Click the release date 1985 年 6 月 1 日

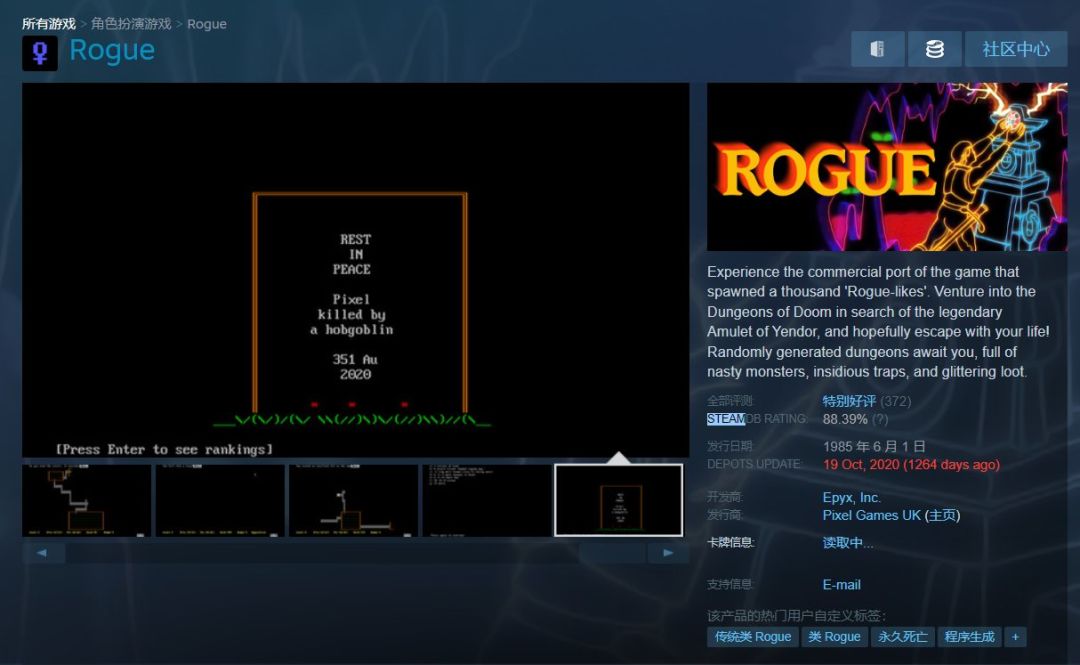(874, 447)
